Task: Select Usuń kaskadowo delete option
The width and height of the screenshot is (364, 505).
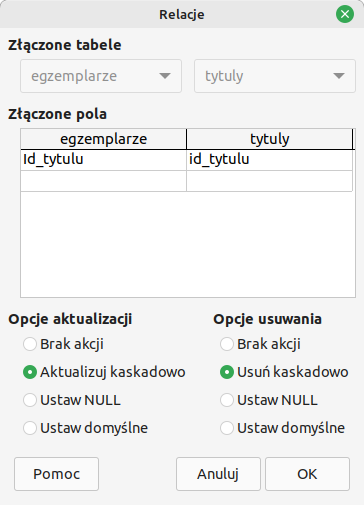Action: (284, 372)
